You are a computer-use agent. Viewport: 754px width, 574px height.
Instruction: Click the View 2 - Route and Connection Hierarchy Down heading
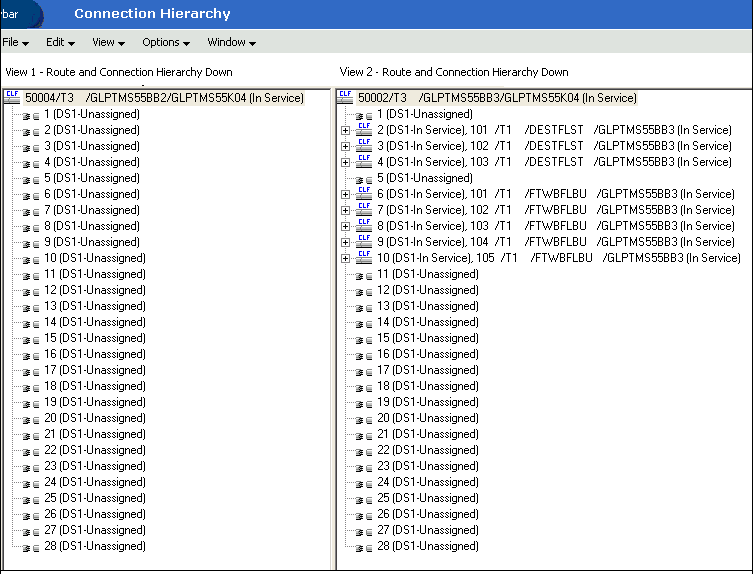coord(454,72)
